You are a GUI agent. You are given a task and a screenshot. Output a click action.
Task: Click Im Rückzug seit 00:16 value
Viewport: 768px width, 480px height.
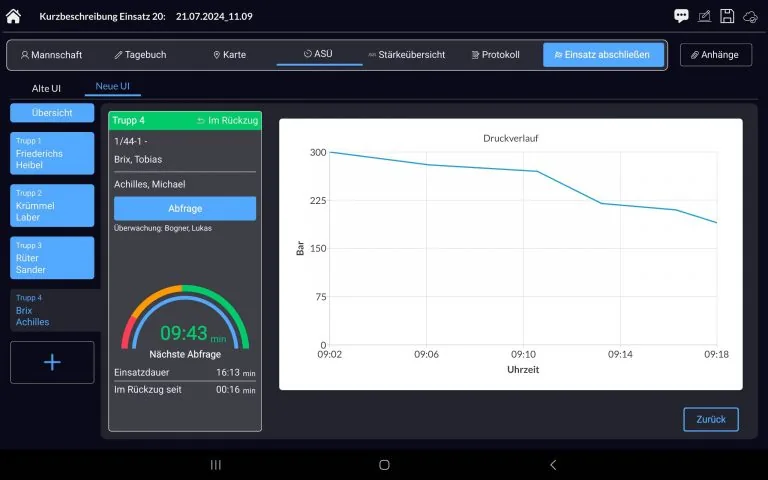coord(236,390)
